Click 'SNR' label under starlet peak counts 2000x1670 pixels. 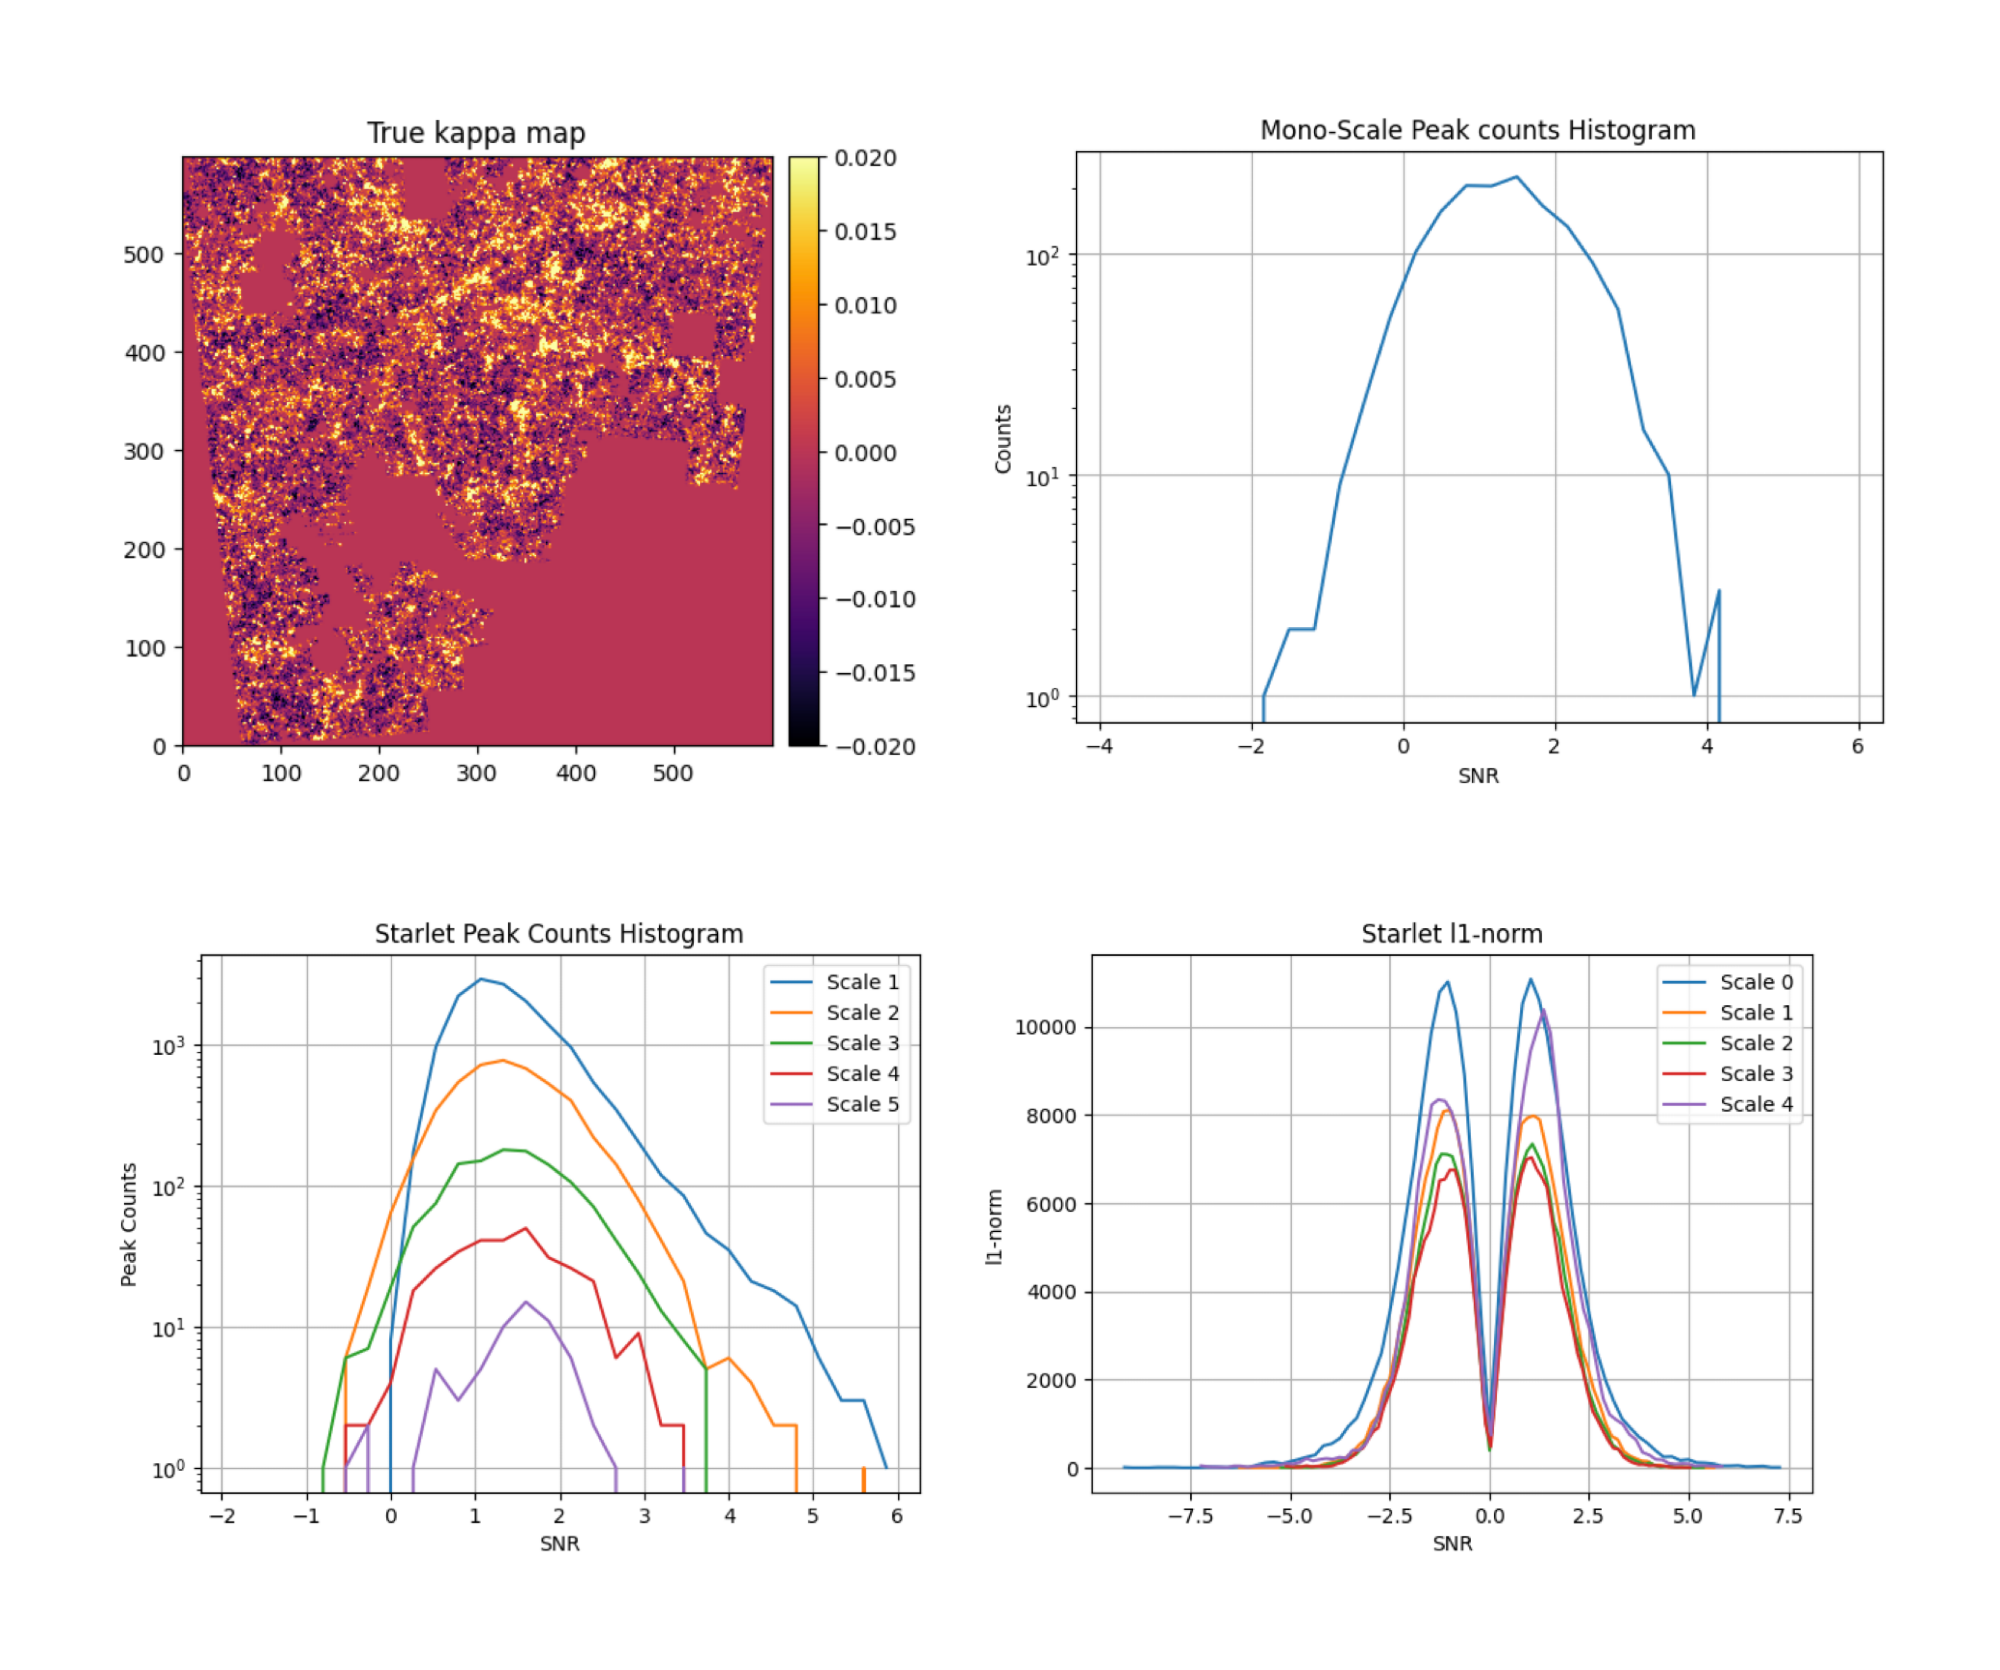559,1544
